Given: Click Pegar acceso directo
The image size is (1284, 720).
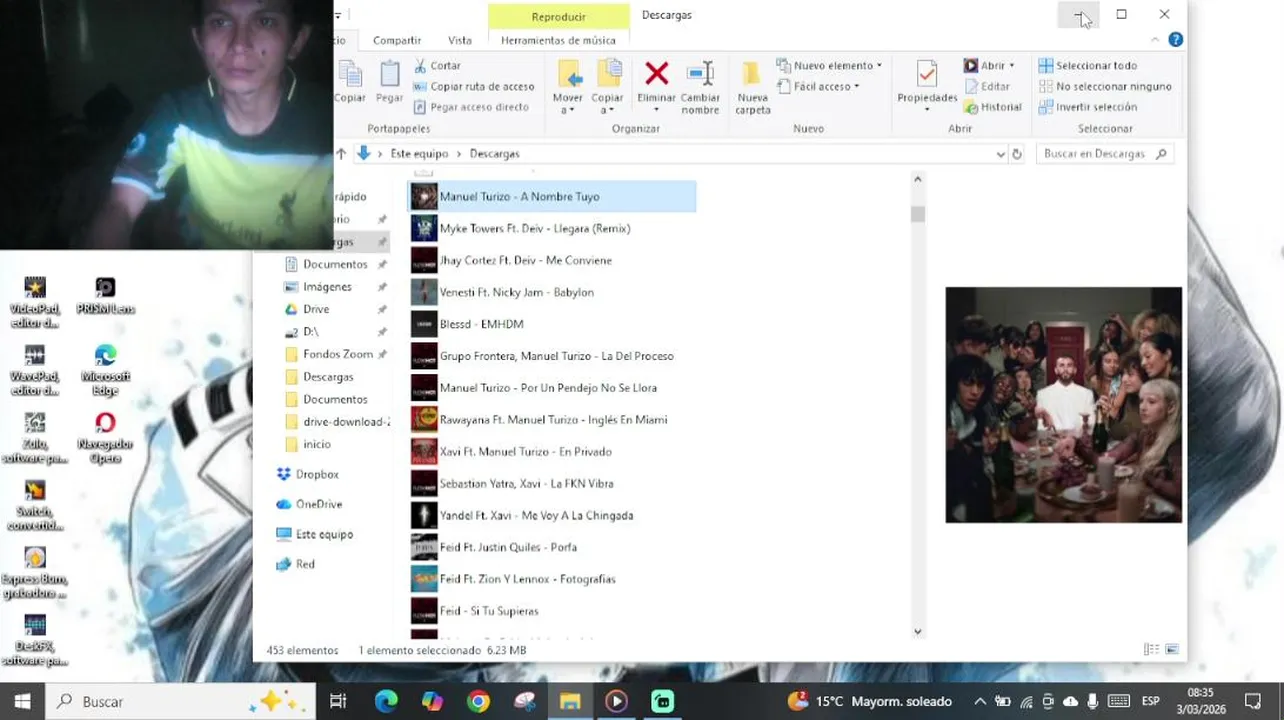Looking at the screenshot, I should click(x=471, y=107).
